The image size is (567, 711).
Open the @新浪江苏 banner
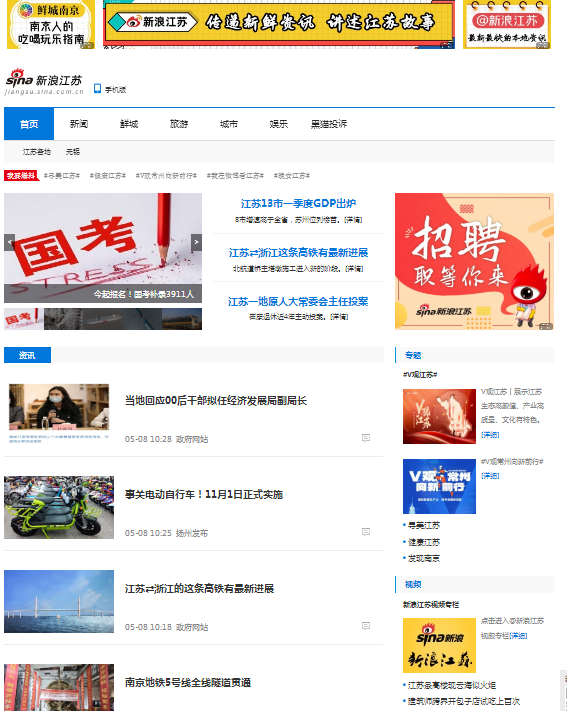coord(507,24)
